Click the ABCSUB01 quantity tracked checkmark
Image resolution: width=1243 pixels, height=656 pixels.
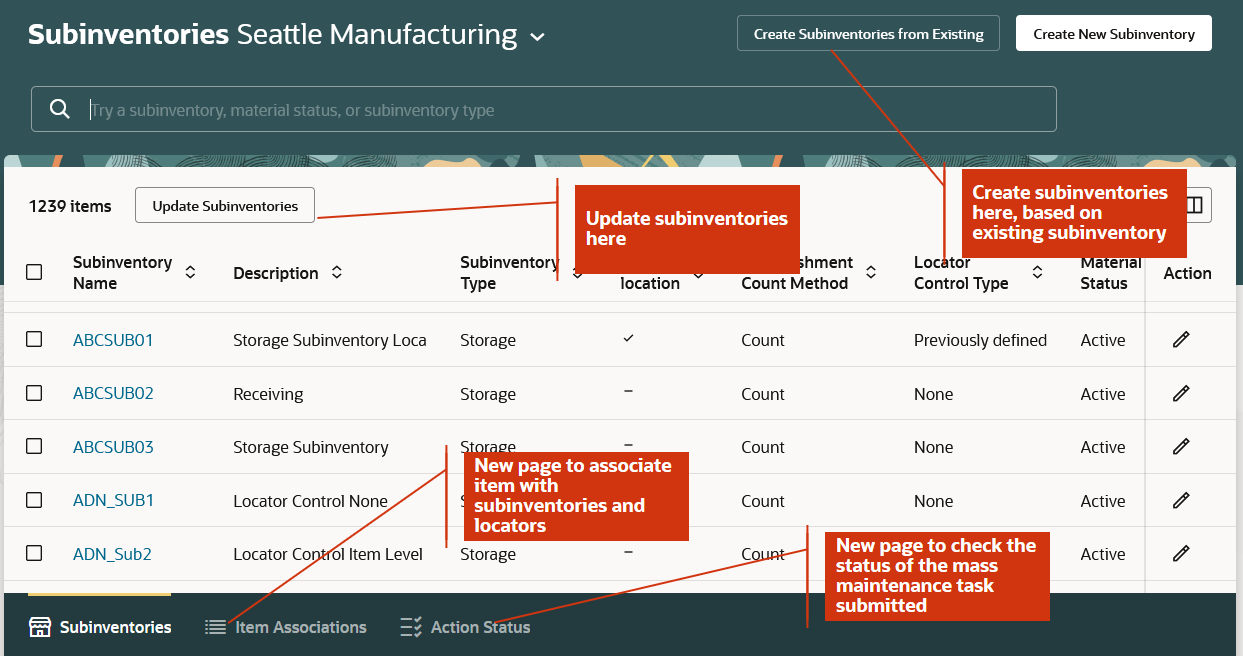tap(628, 339)
